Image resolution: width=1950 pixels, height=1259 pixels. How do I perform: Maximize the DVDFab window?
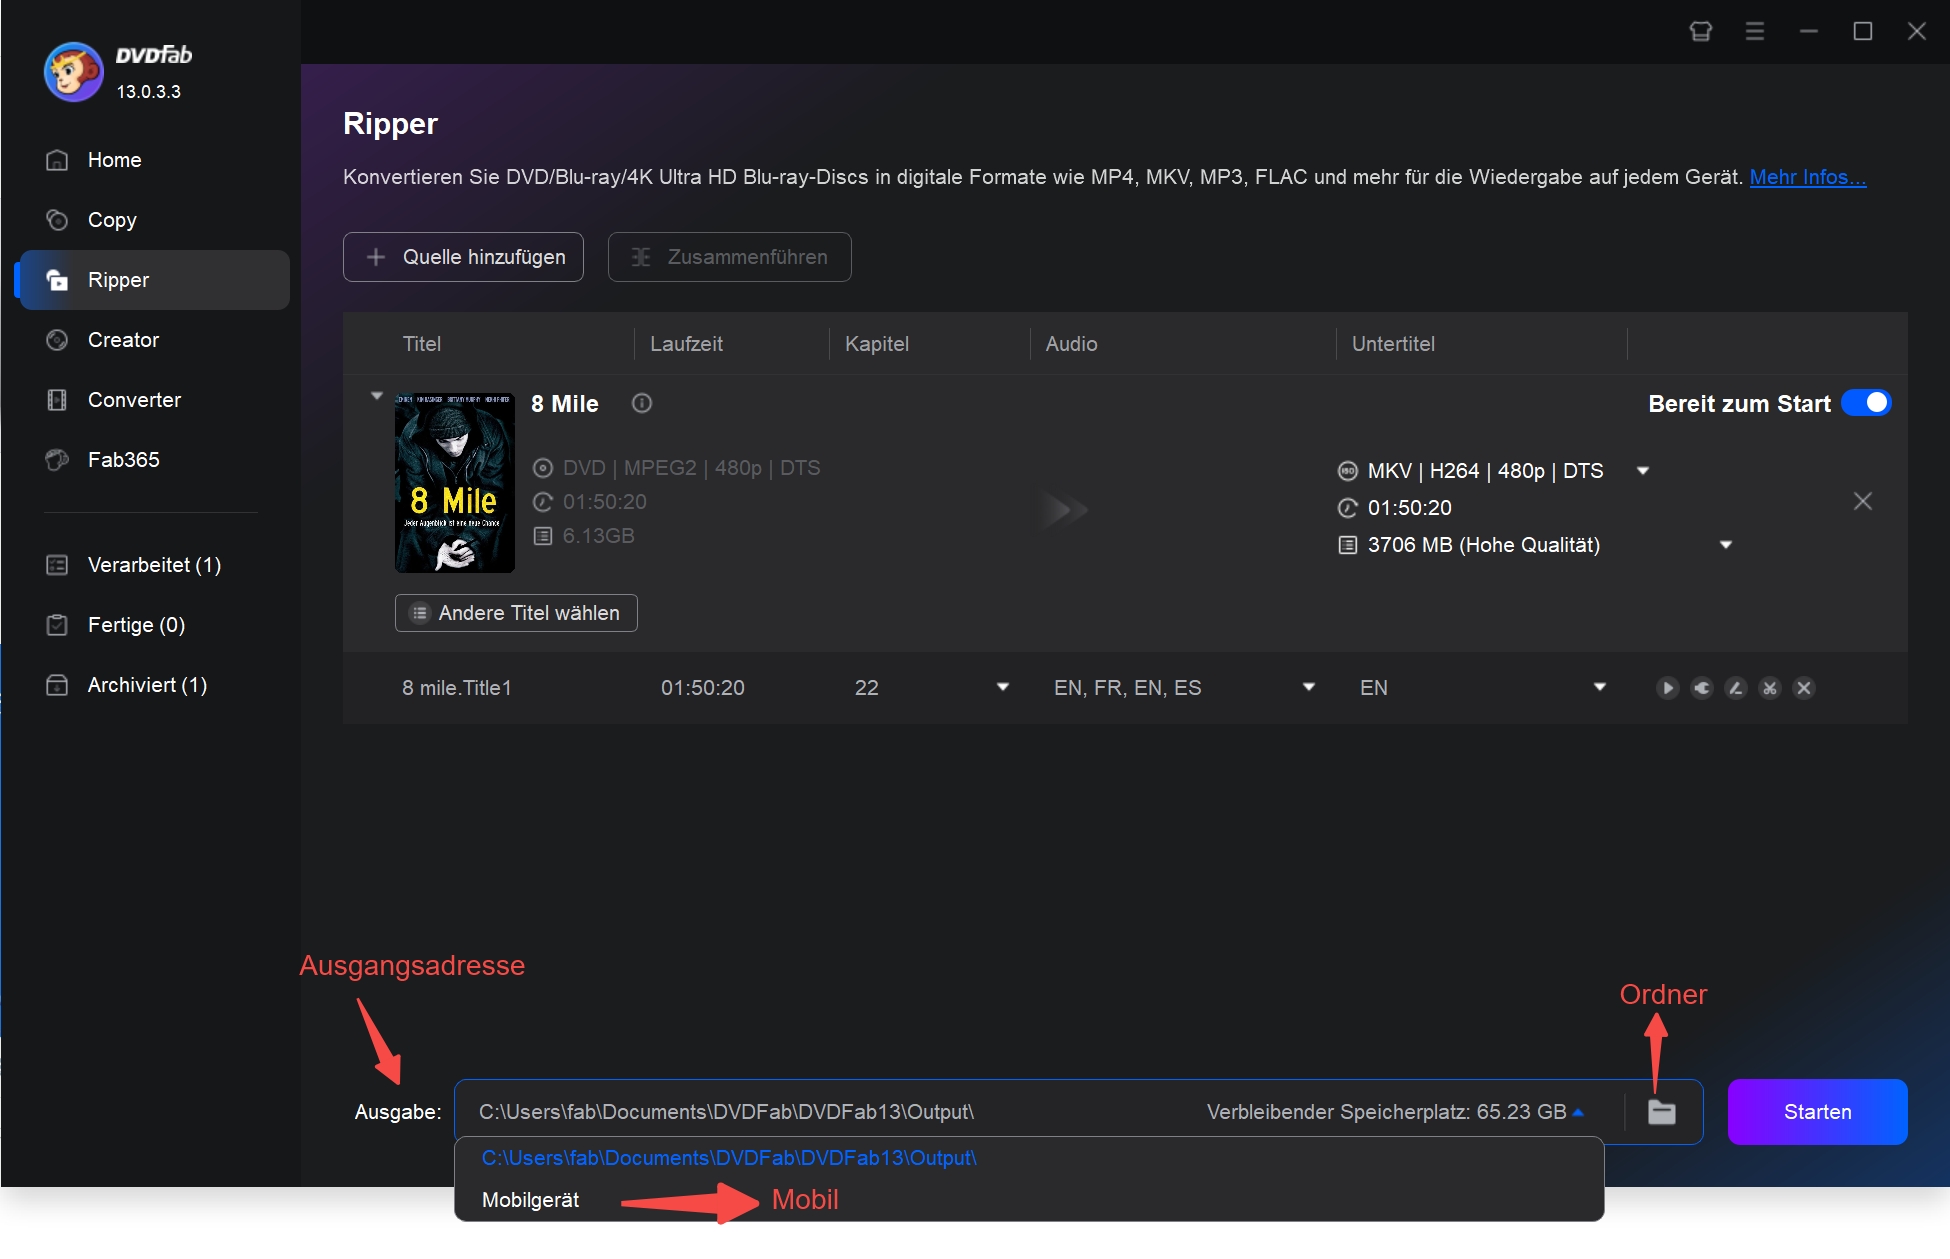[x=1863, y=32]
